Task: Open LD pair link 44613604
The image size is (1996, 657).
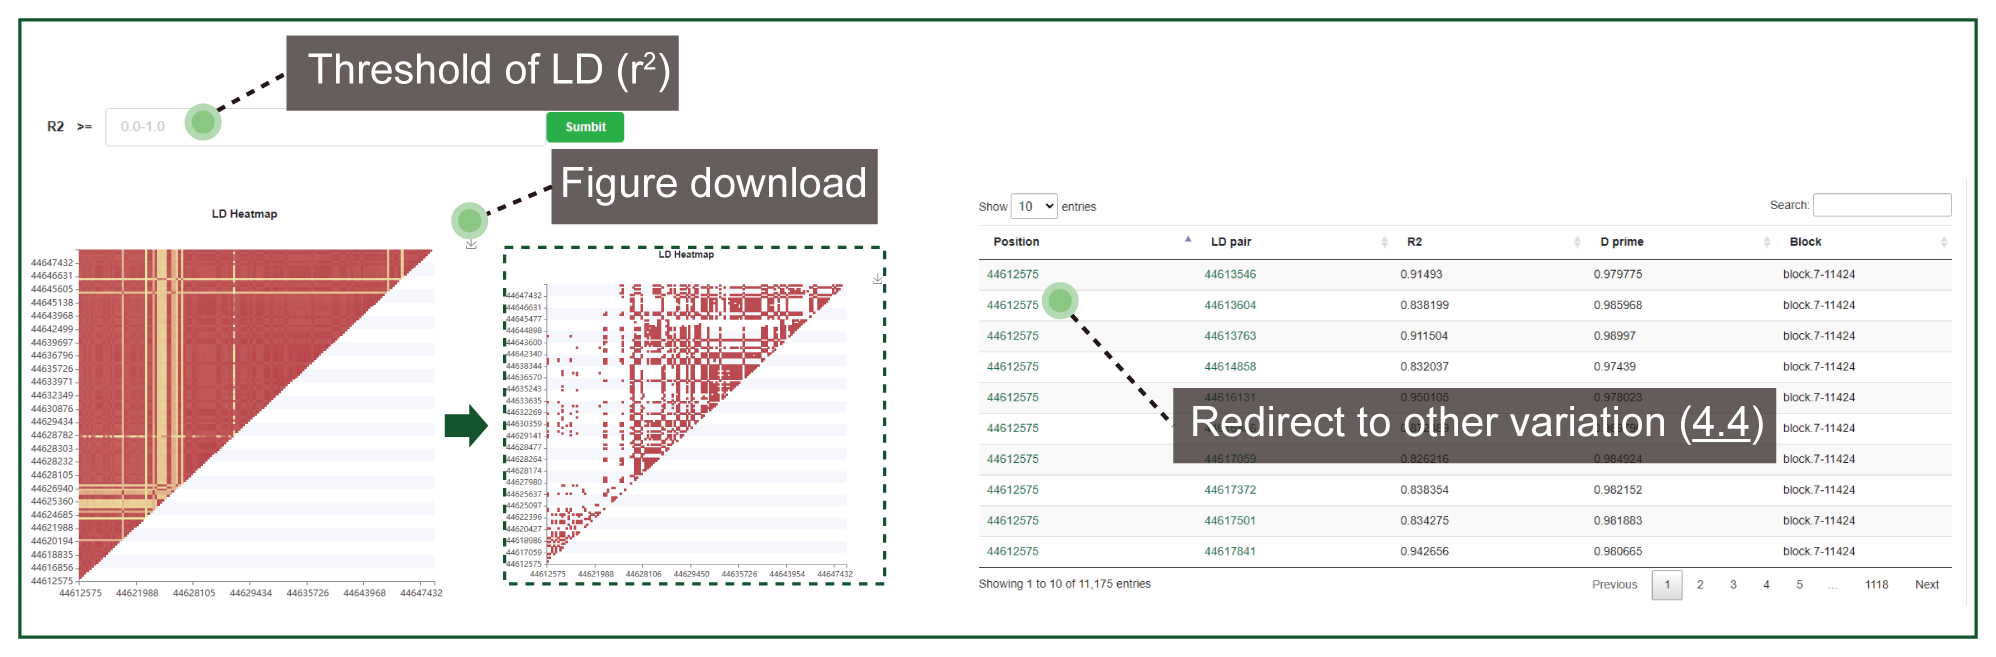Action: tap(1230, 305)
